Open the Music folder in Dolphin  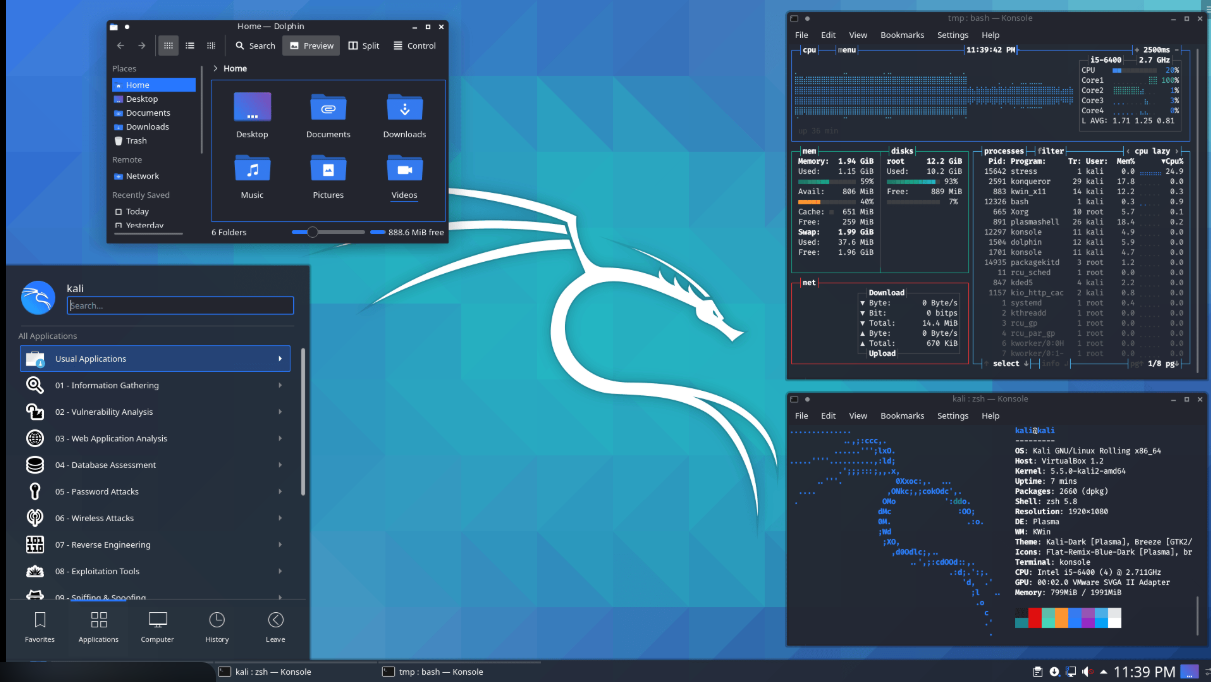click(252, 177)
